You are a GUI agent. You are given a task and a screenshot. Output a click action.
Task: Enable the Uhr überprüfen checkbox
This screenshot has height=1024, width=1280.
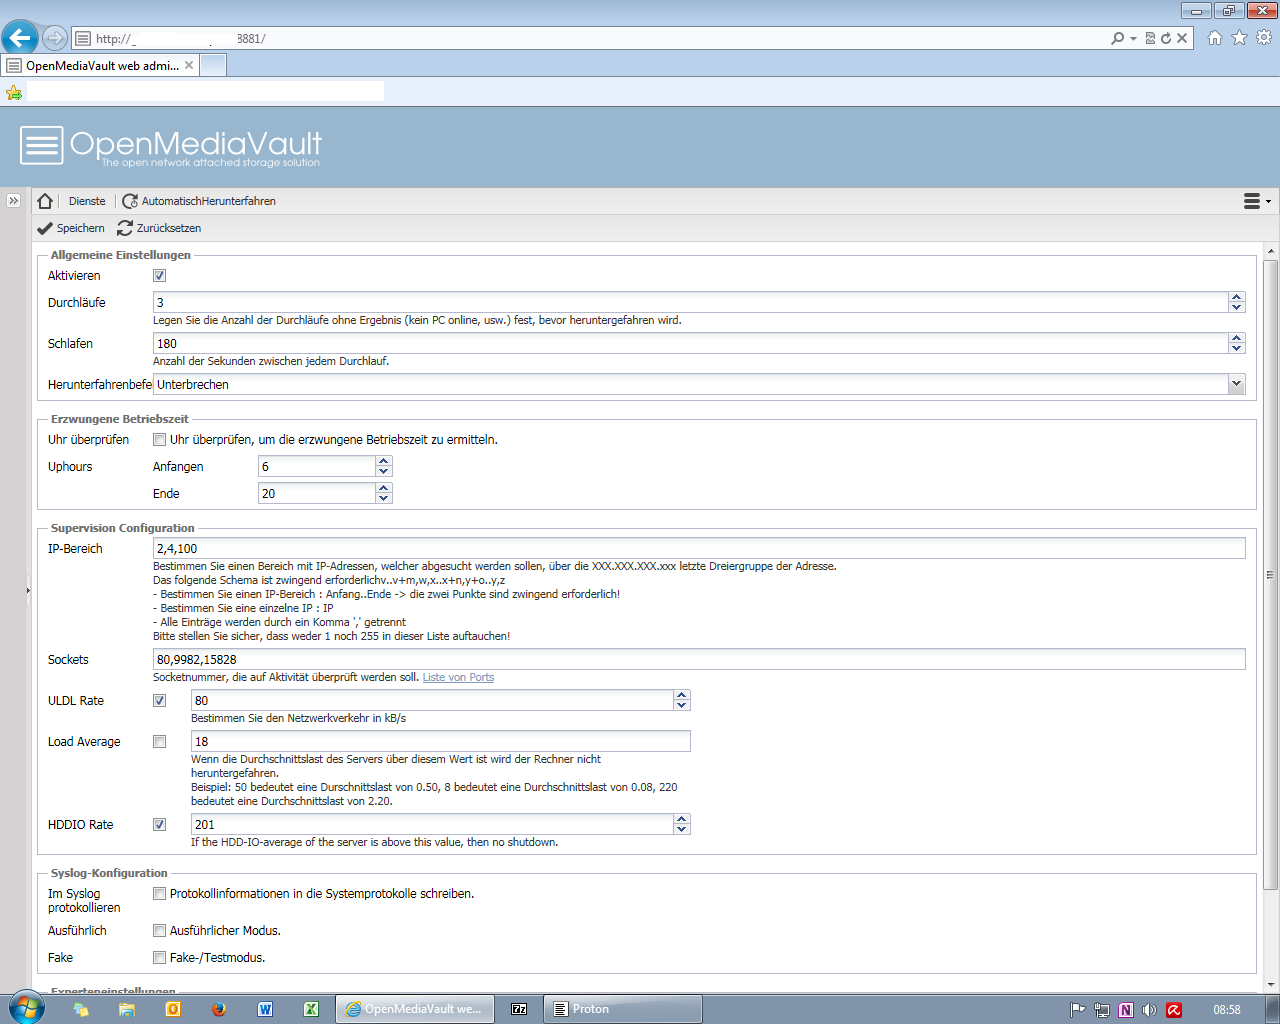point(159,440)
